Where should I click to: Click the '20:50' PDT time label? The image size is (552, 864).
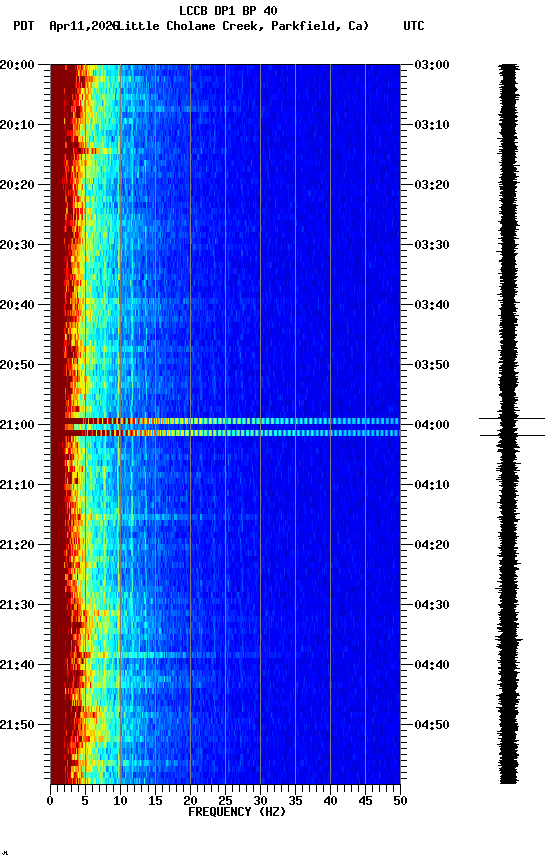point(17,365)
